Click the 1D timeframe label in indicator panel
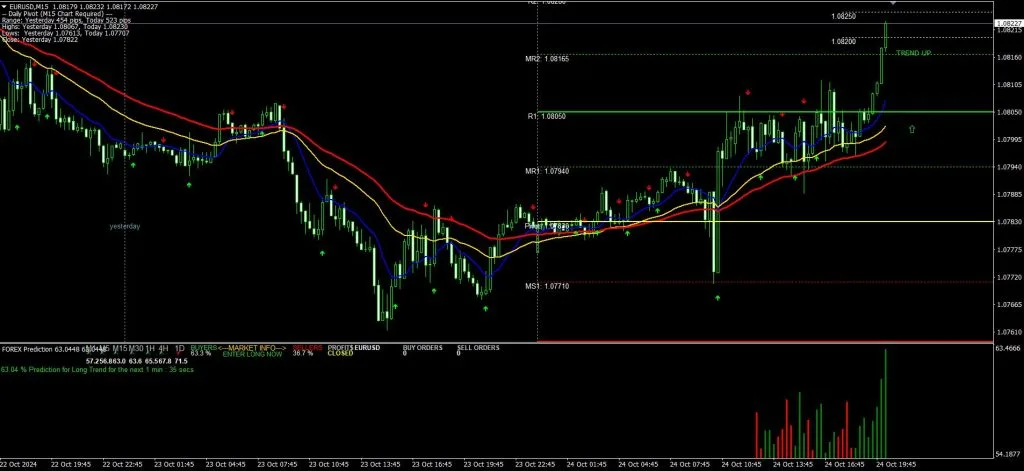 tap(180, 348)
